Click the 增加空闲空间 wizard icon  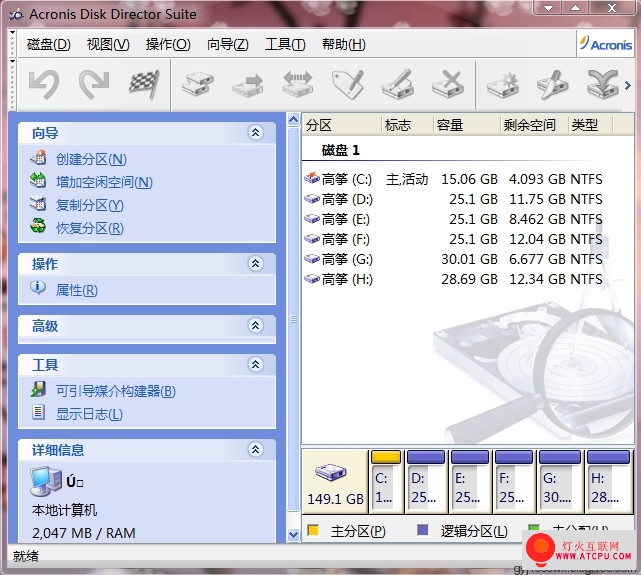[x=38, y=181]
